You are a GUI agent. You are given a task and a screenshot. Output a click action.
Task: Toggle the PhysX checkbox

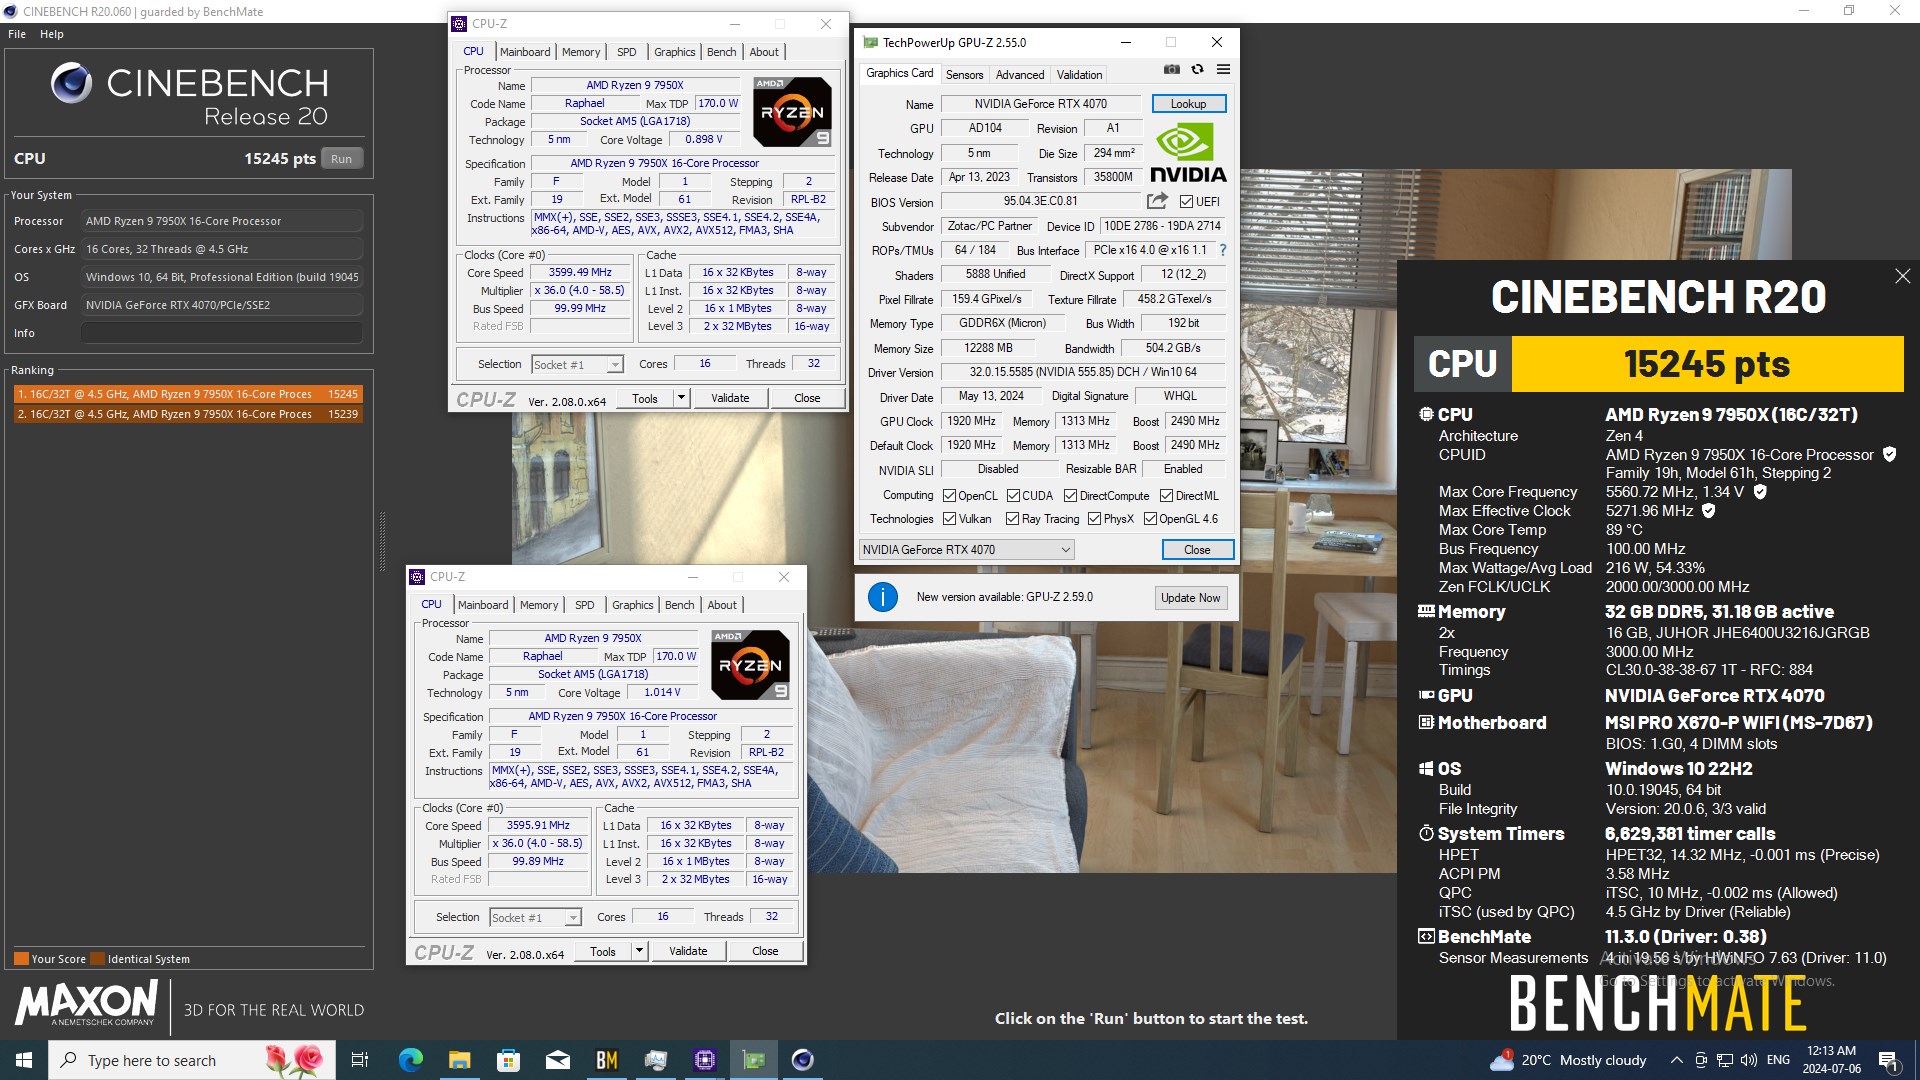pos(1094,519)
